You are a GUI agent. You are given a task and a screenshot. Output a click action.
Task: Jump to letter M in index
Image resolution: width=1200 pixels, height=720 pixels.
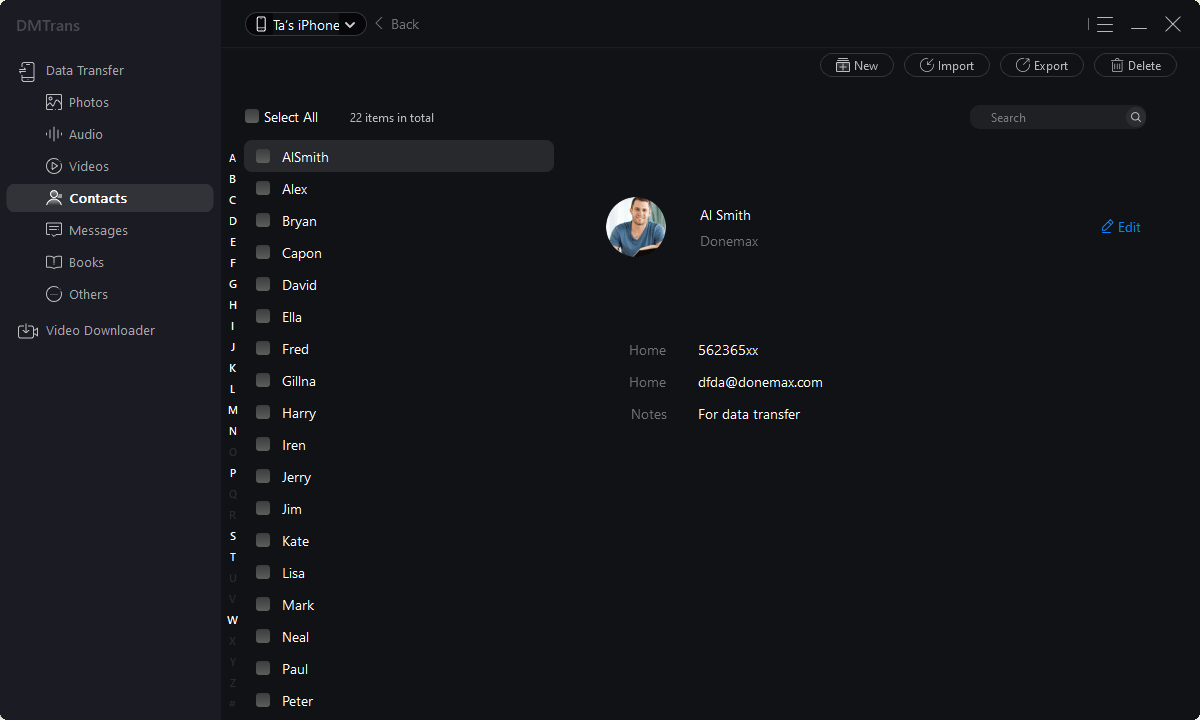(x=233, y=410)
